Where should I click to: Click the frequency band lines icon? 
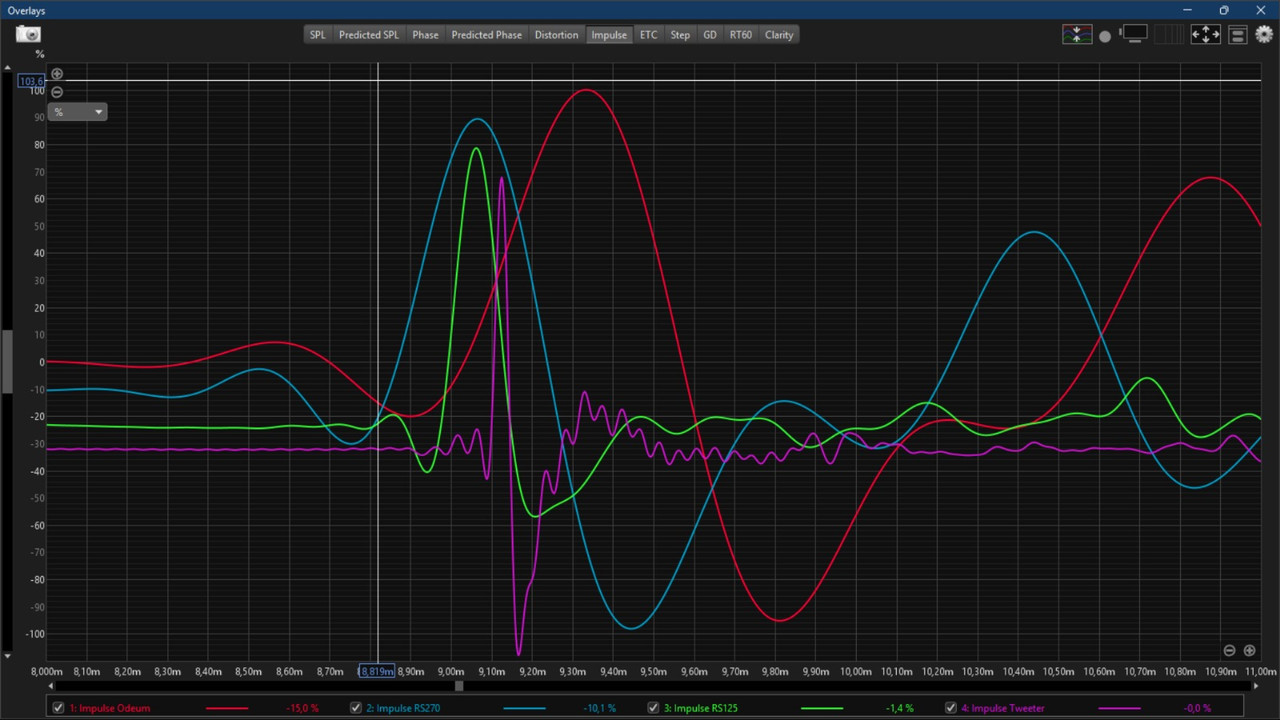[1167, 34]
